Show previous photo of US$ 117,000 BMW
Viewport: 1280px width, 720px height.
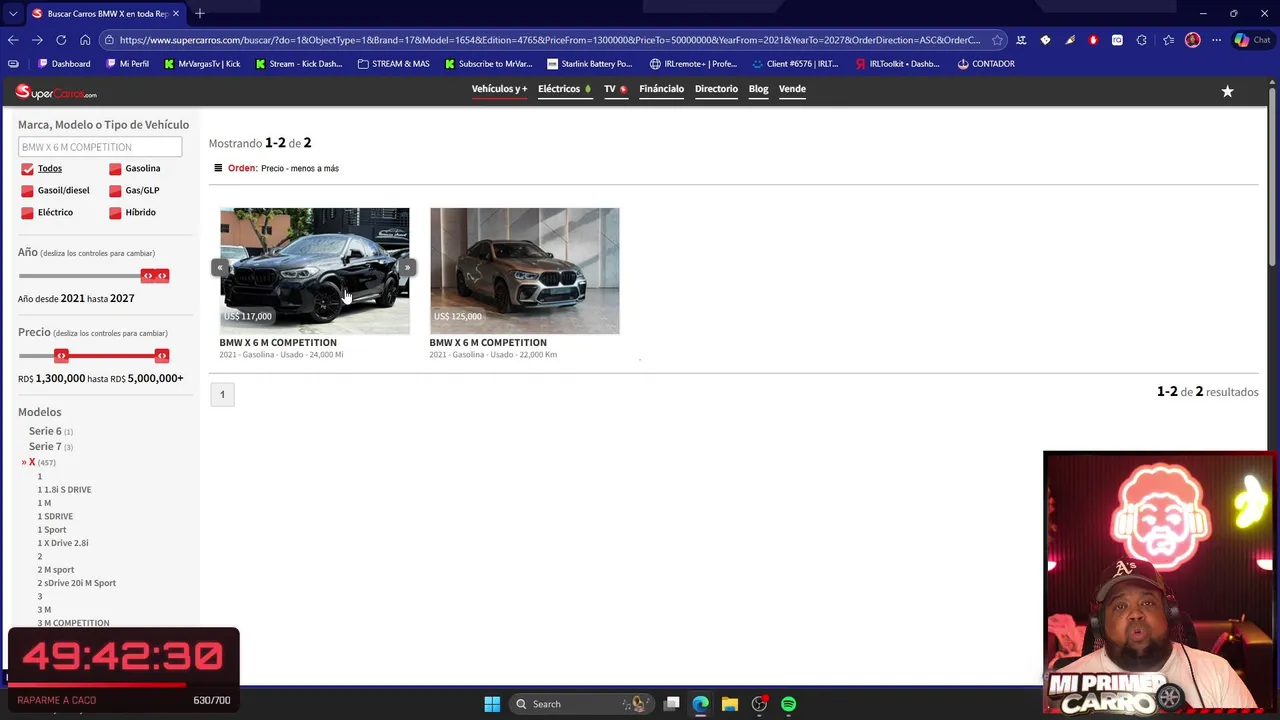coord(219,268)
